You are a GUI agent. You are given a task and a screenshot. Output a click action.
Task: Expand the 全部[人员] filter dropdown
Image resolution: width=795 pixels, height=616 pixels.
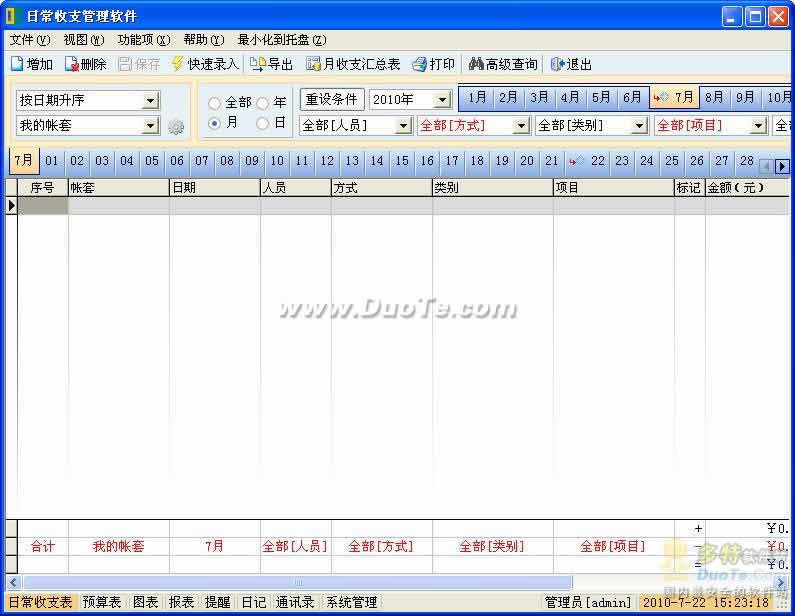(403, 126)
